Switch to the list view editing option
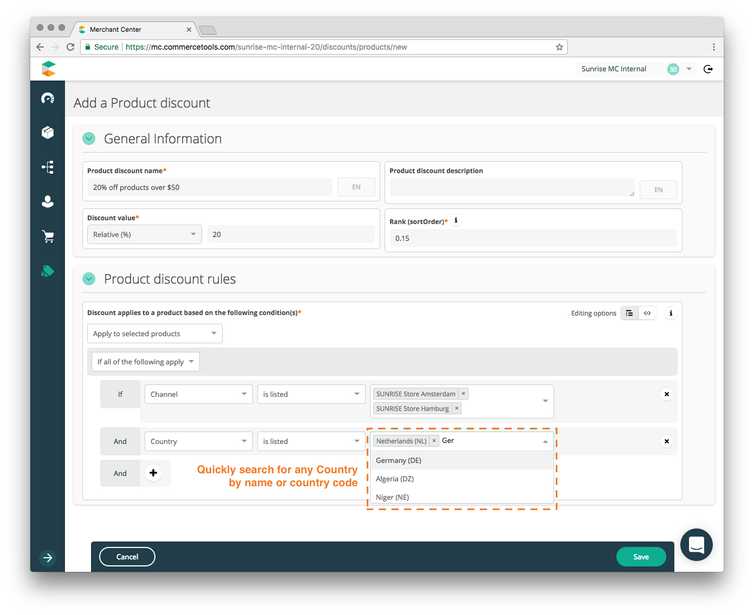This screenshot has width=754, height=615. tap(629, 313)
